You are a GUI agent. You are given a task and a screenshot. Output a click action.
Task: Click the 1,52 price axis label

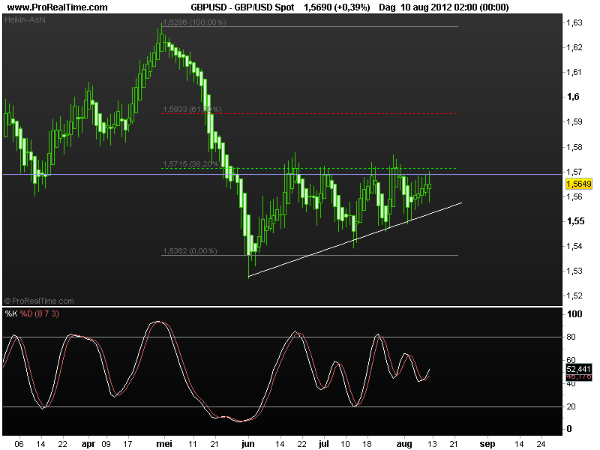coord(574,295)
